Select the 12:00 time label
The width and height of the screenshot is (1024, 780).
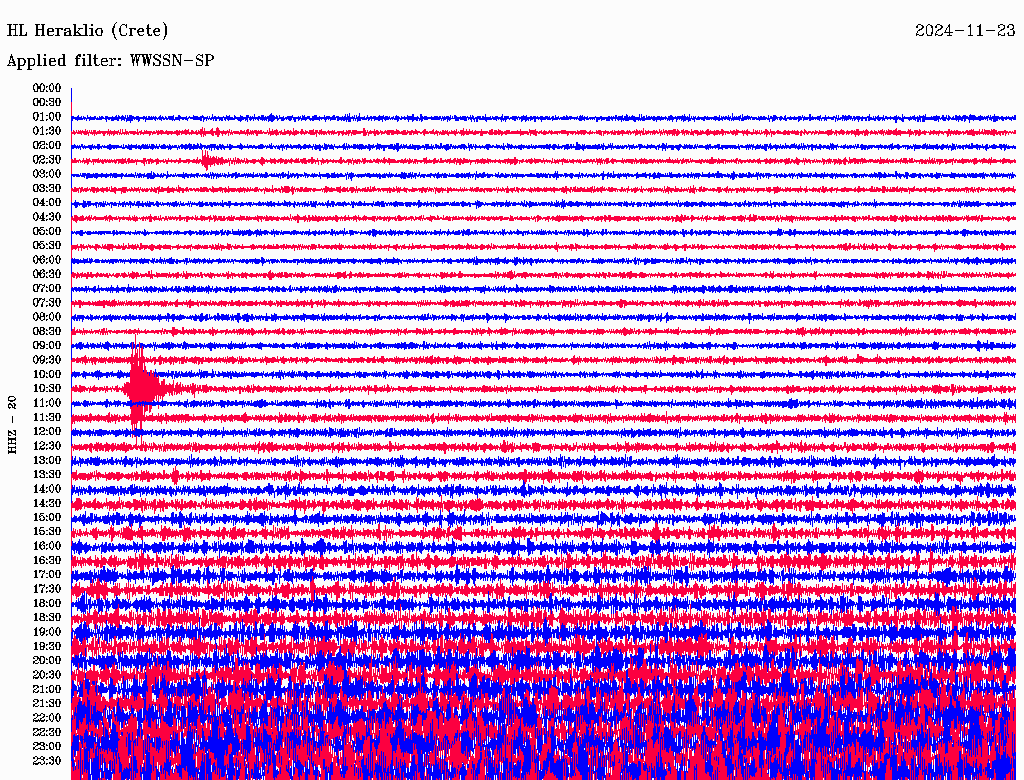coord(46,432)
